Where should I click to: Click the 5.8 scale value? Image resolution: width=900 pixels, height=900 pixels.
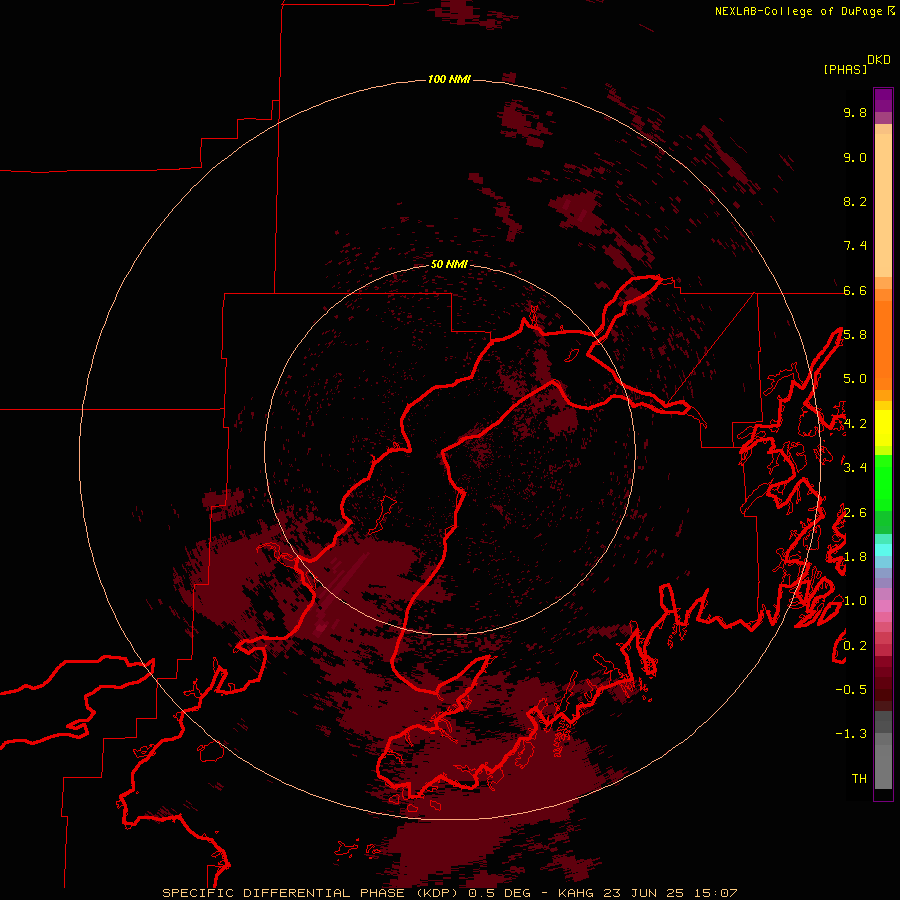[x=855, y=335]
